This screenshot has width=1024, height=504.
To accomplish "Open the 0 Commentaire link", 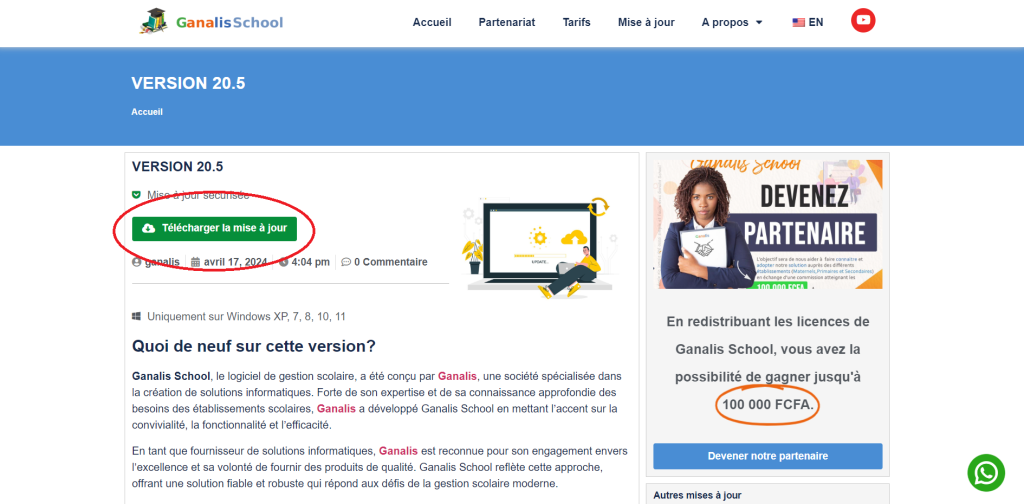I will 391,262.
